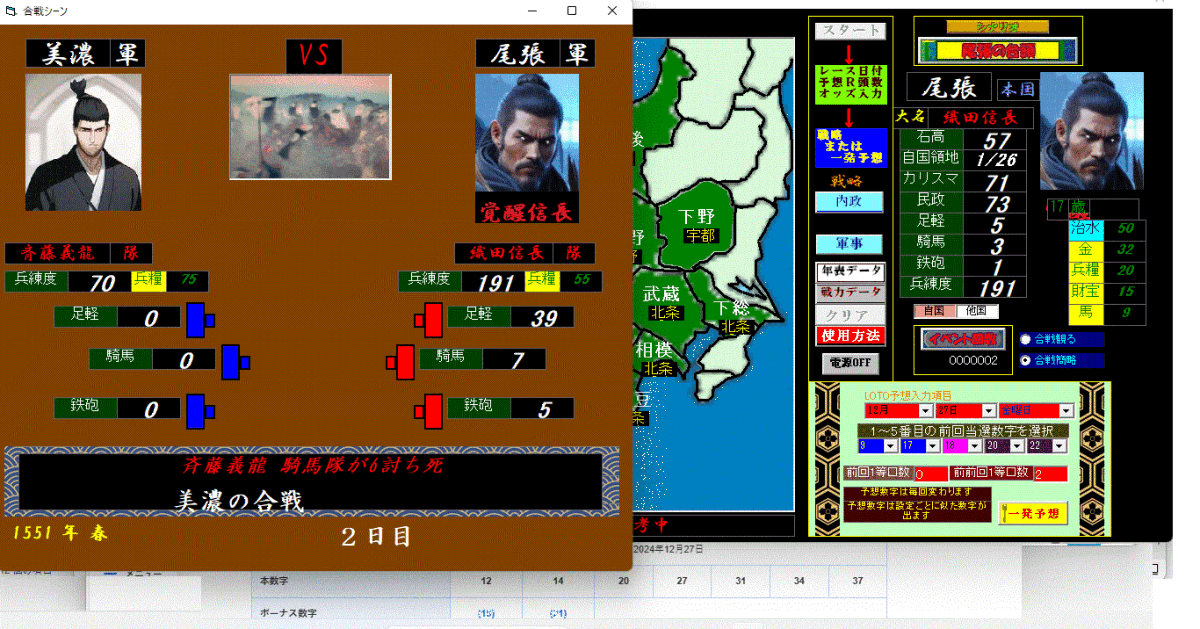This screenshot has height=629, width=1200.
Task: Click Mino army 兵練度 value 70
Action: click(101, 283)
